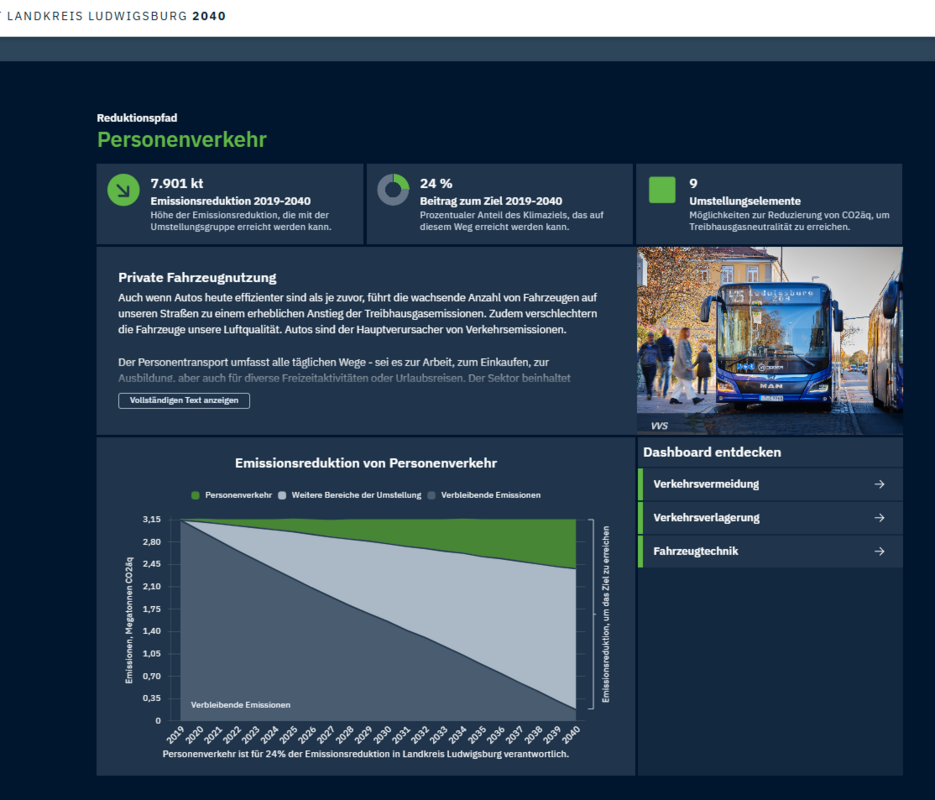Screen dimensions: 935x800
Task: Click the green square Umstellungselemente icon
Action: [662, 189]
